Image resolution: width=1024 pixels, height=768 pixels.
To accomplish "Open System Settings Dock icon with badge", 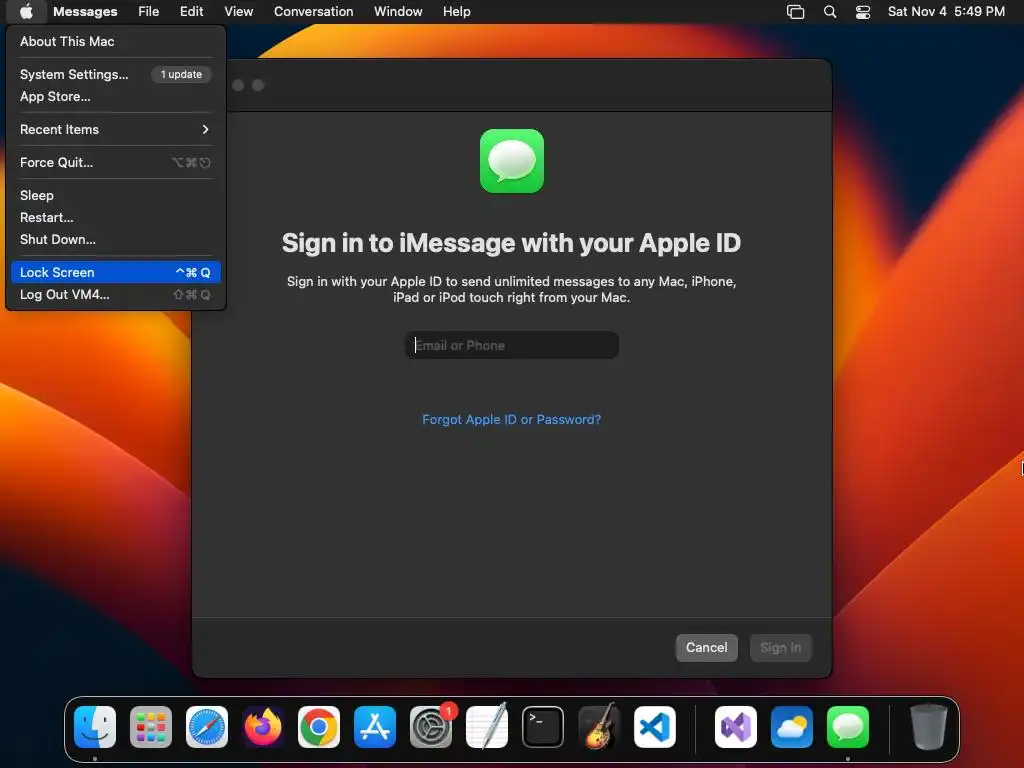I will click(x=431, y=726).
